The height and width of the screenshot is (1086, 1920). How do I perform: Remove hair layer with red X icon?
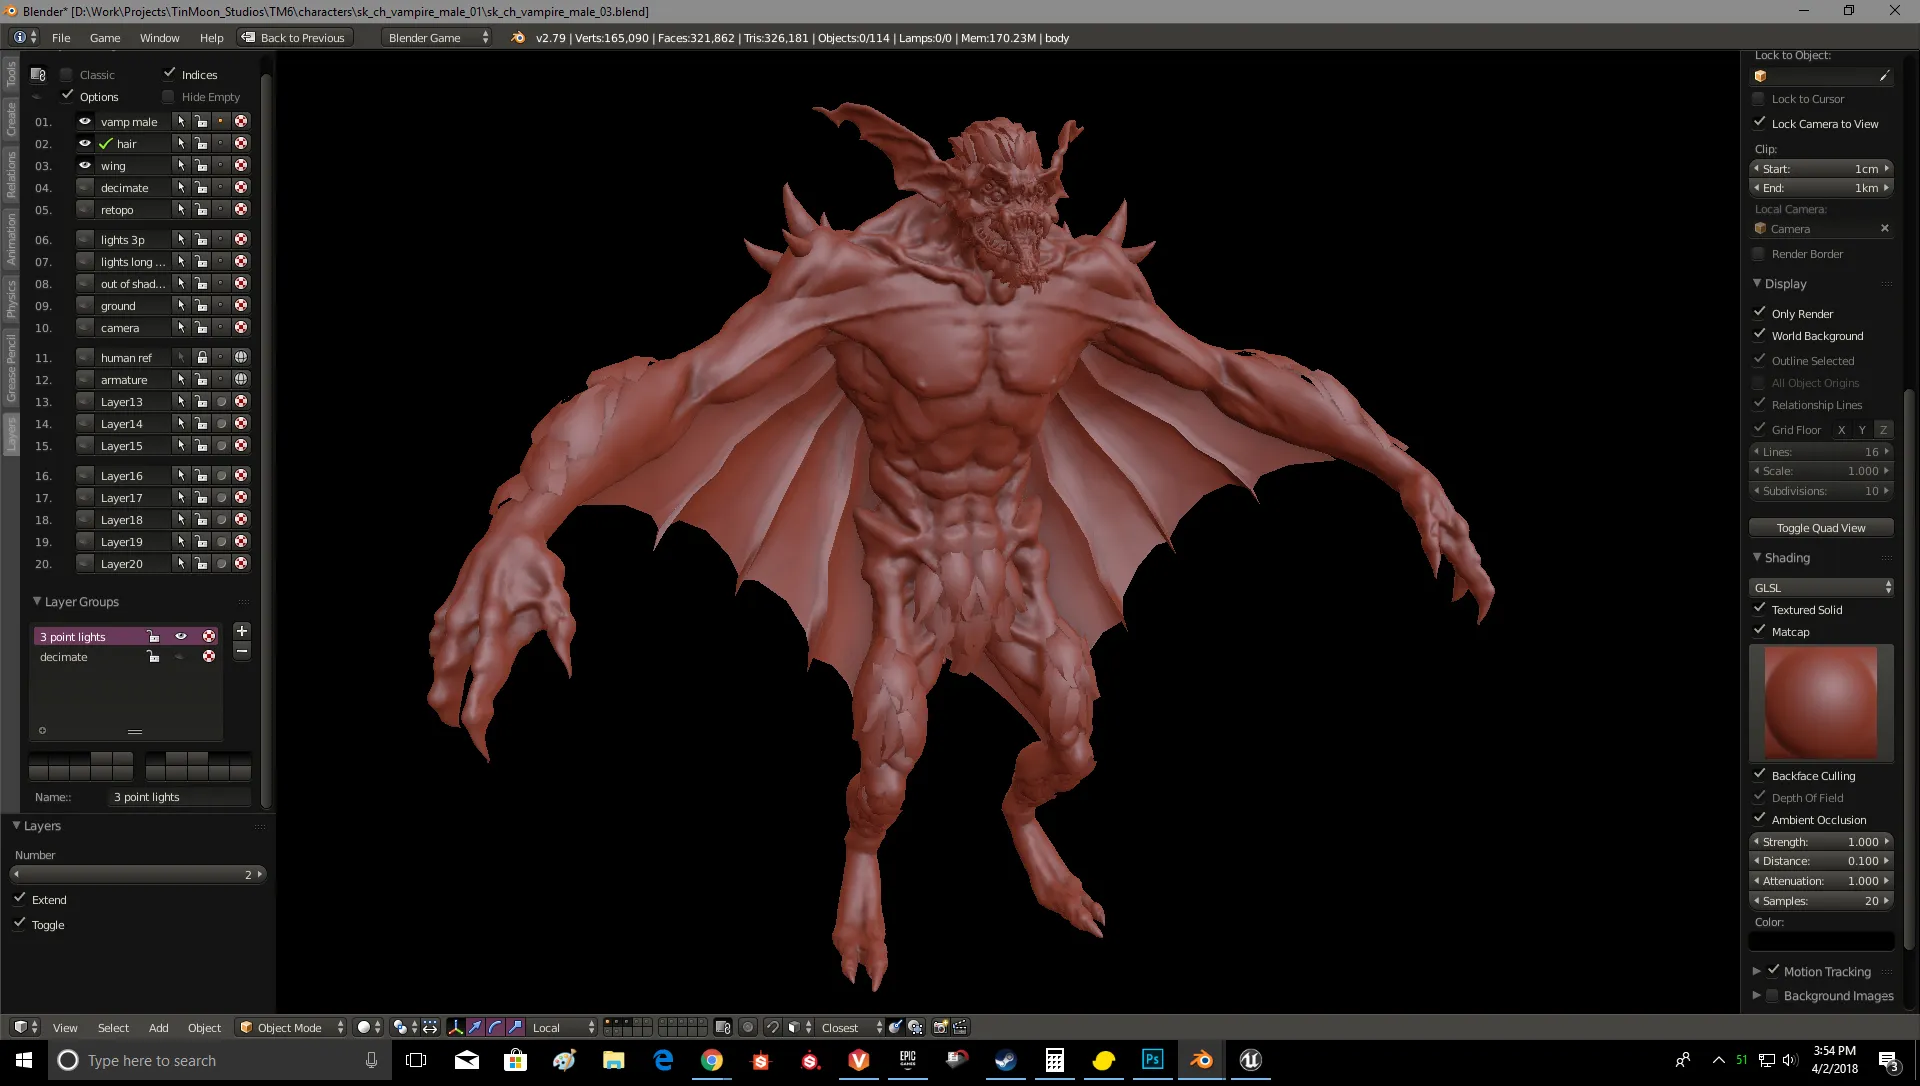[241, 144]
